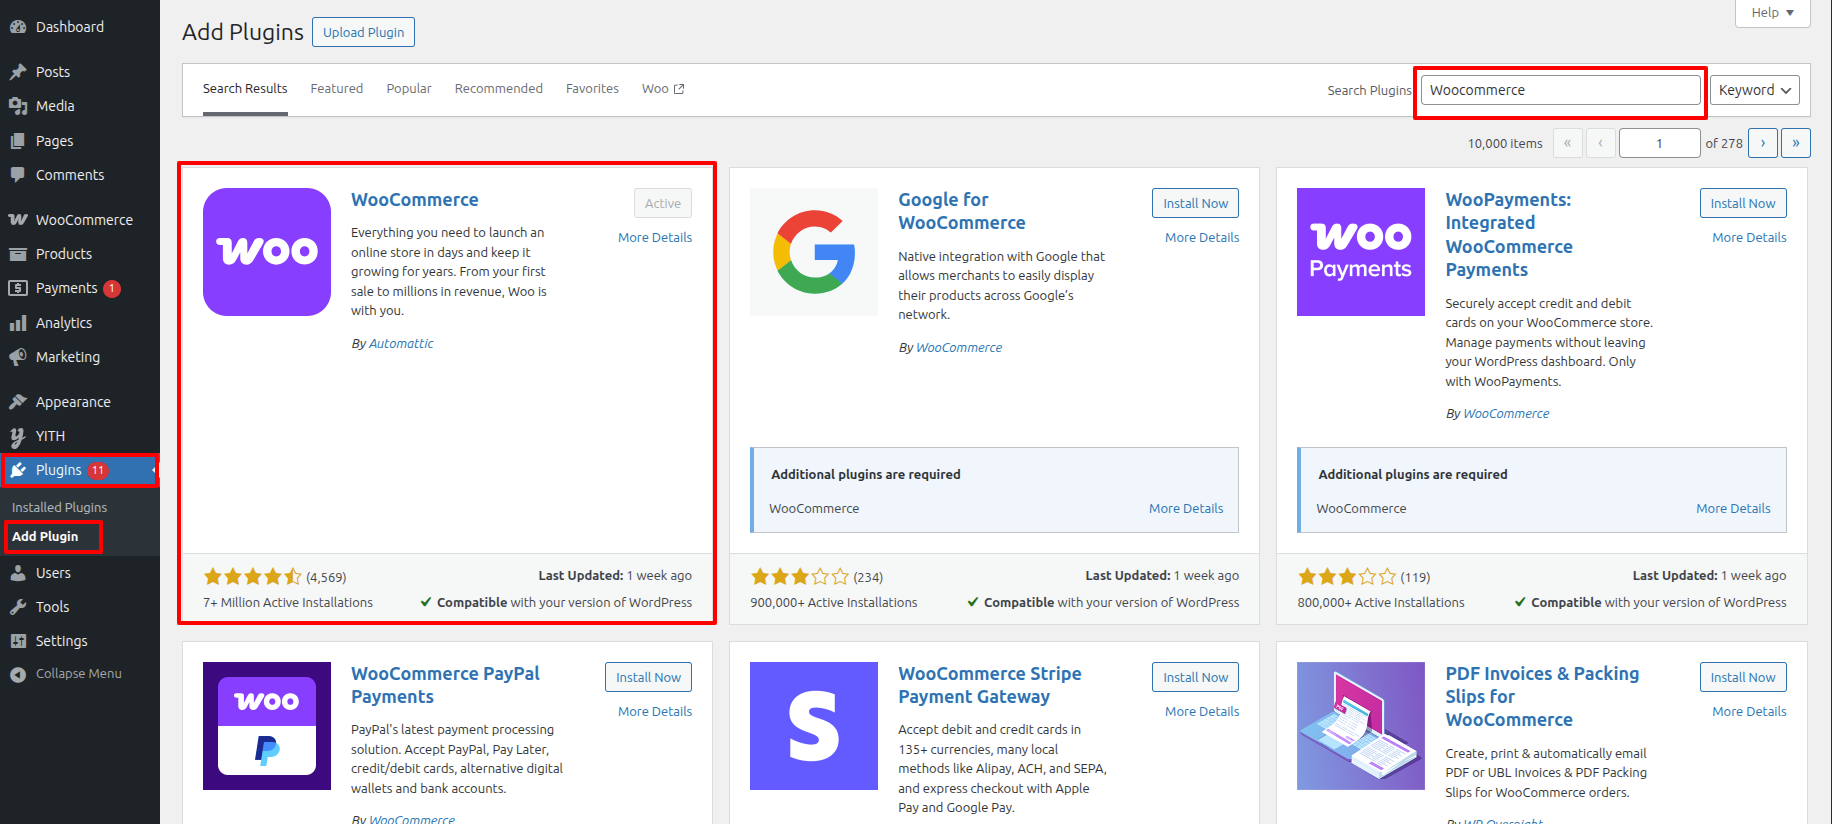Install WooCommerce PayPal Payments now
The height and width of the screenshot is (824, 1832).
[x=648, y=677]
